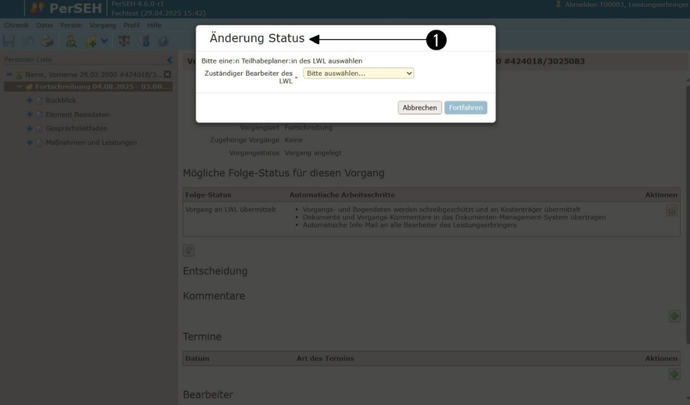Click the Fortfahren button

coord(465,107)
